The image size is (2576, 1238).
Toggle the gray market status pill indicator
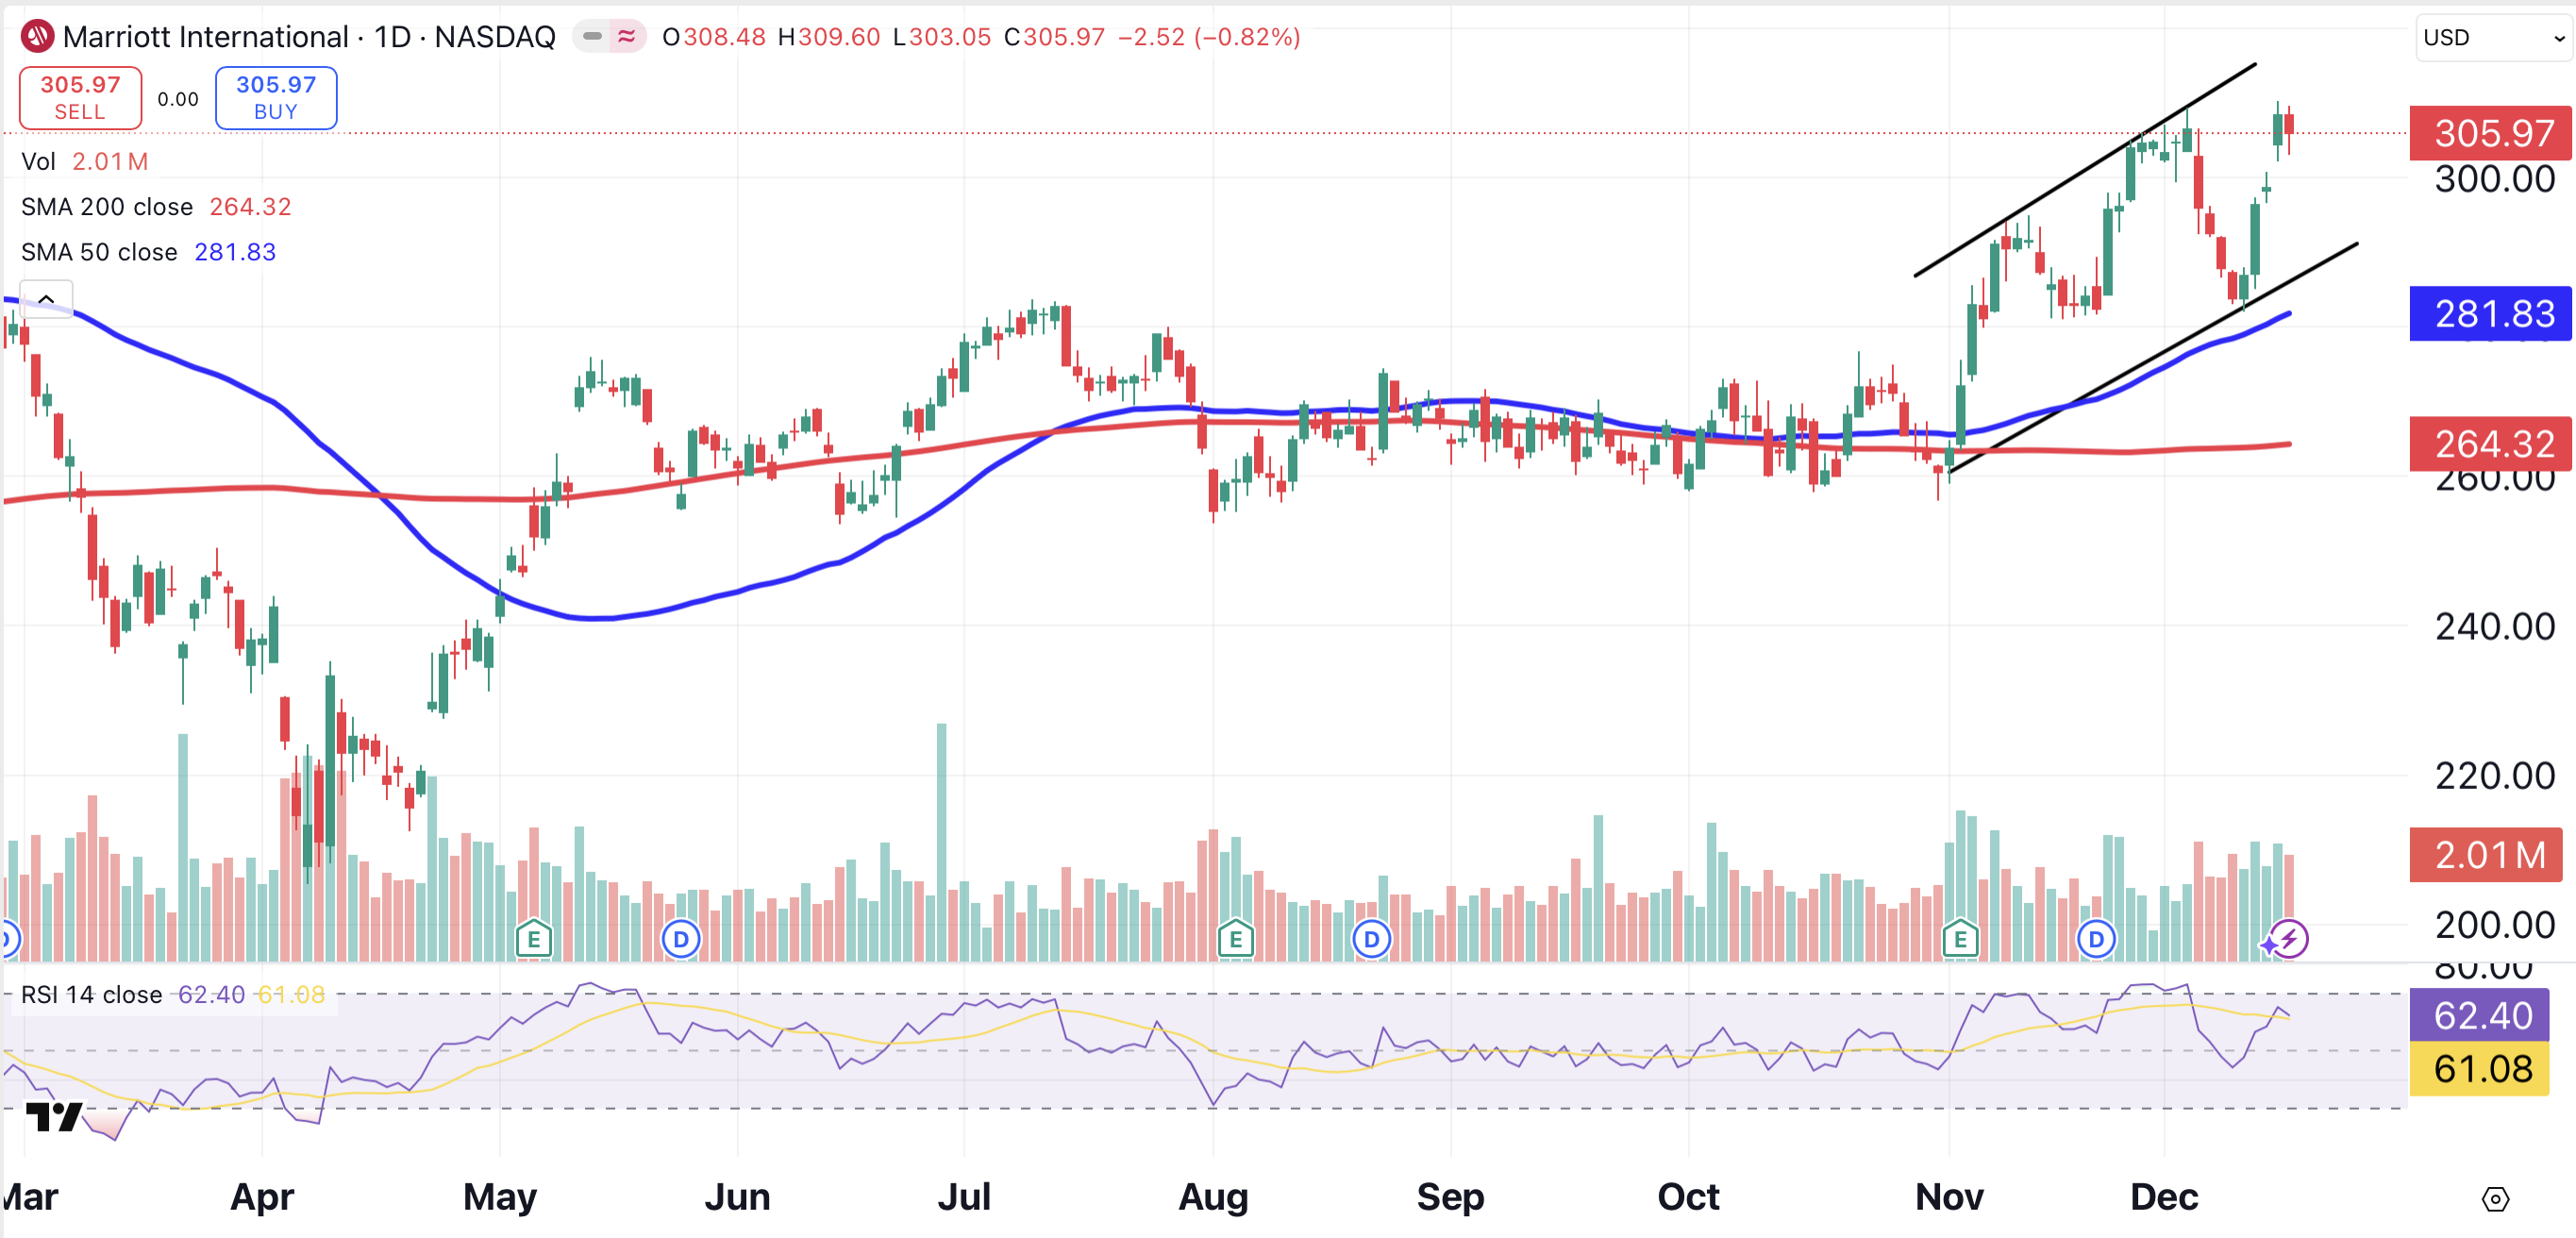592,37
